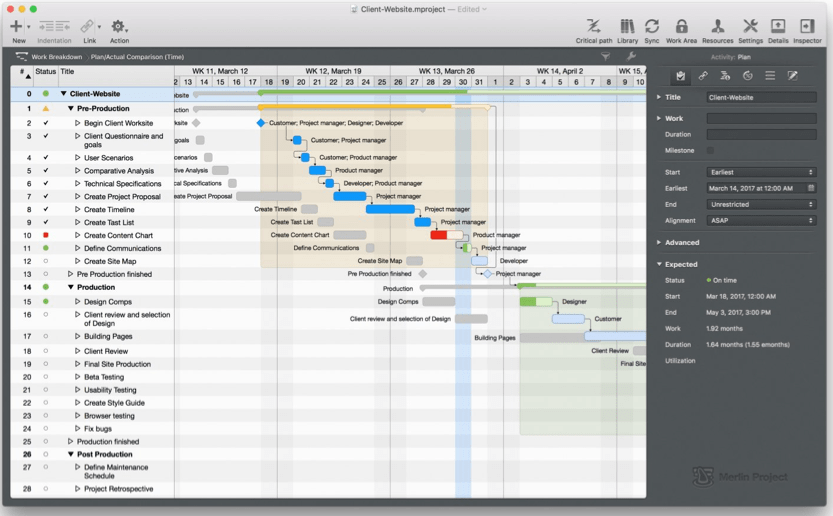Collapse the Pre-Production group
Screen dimensions: 833x516
[71, 108]
